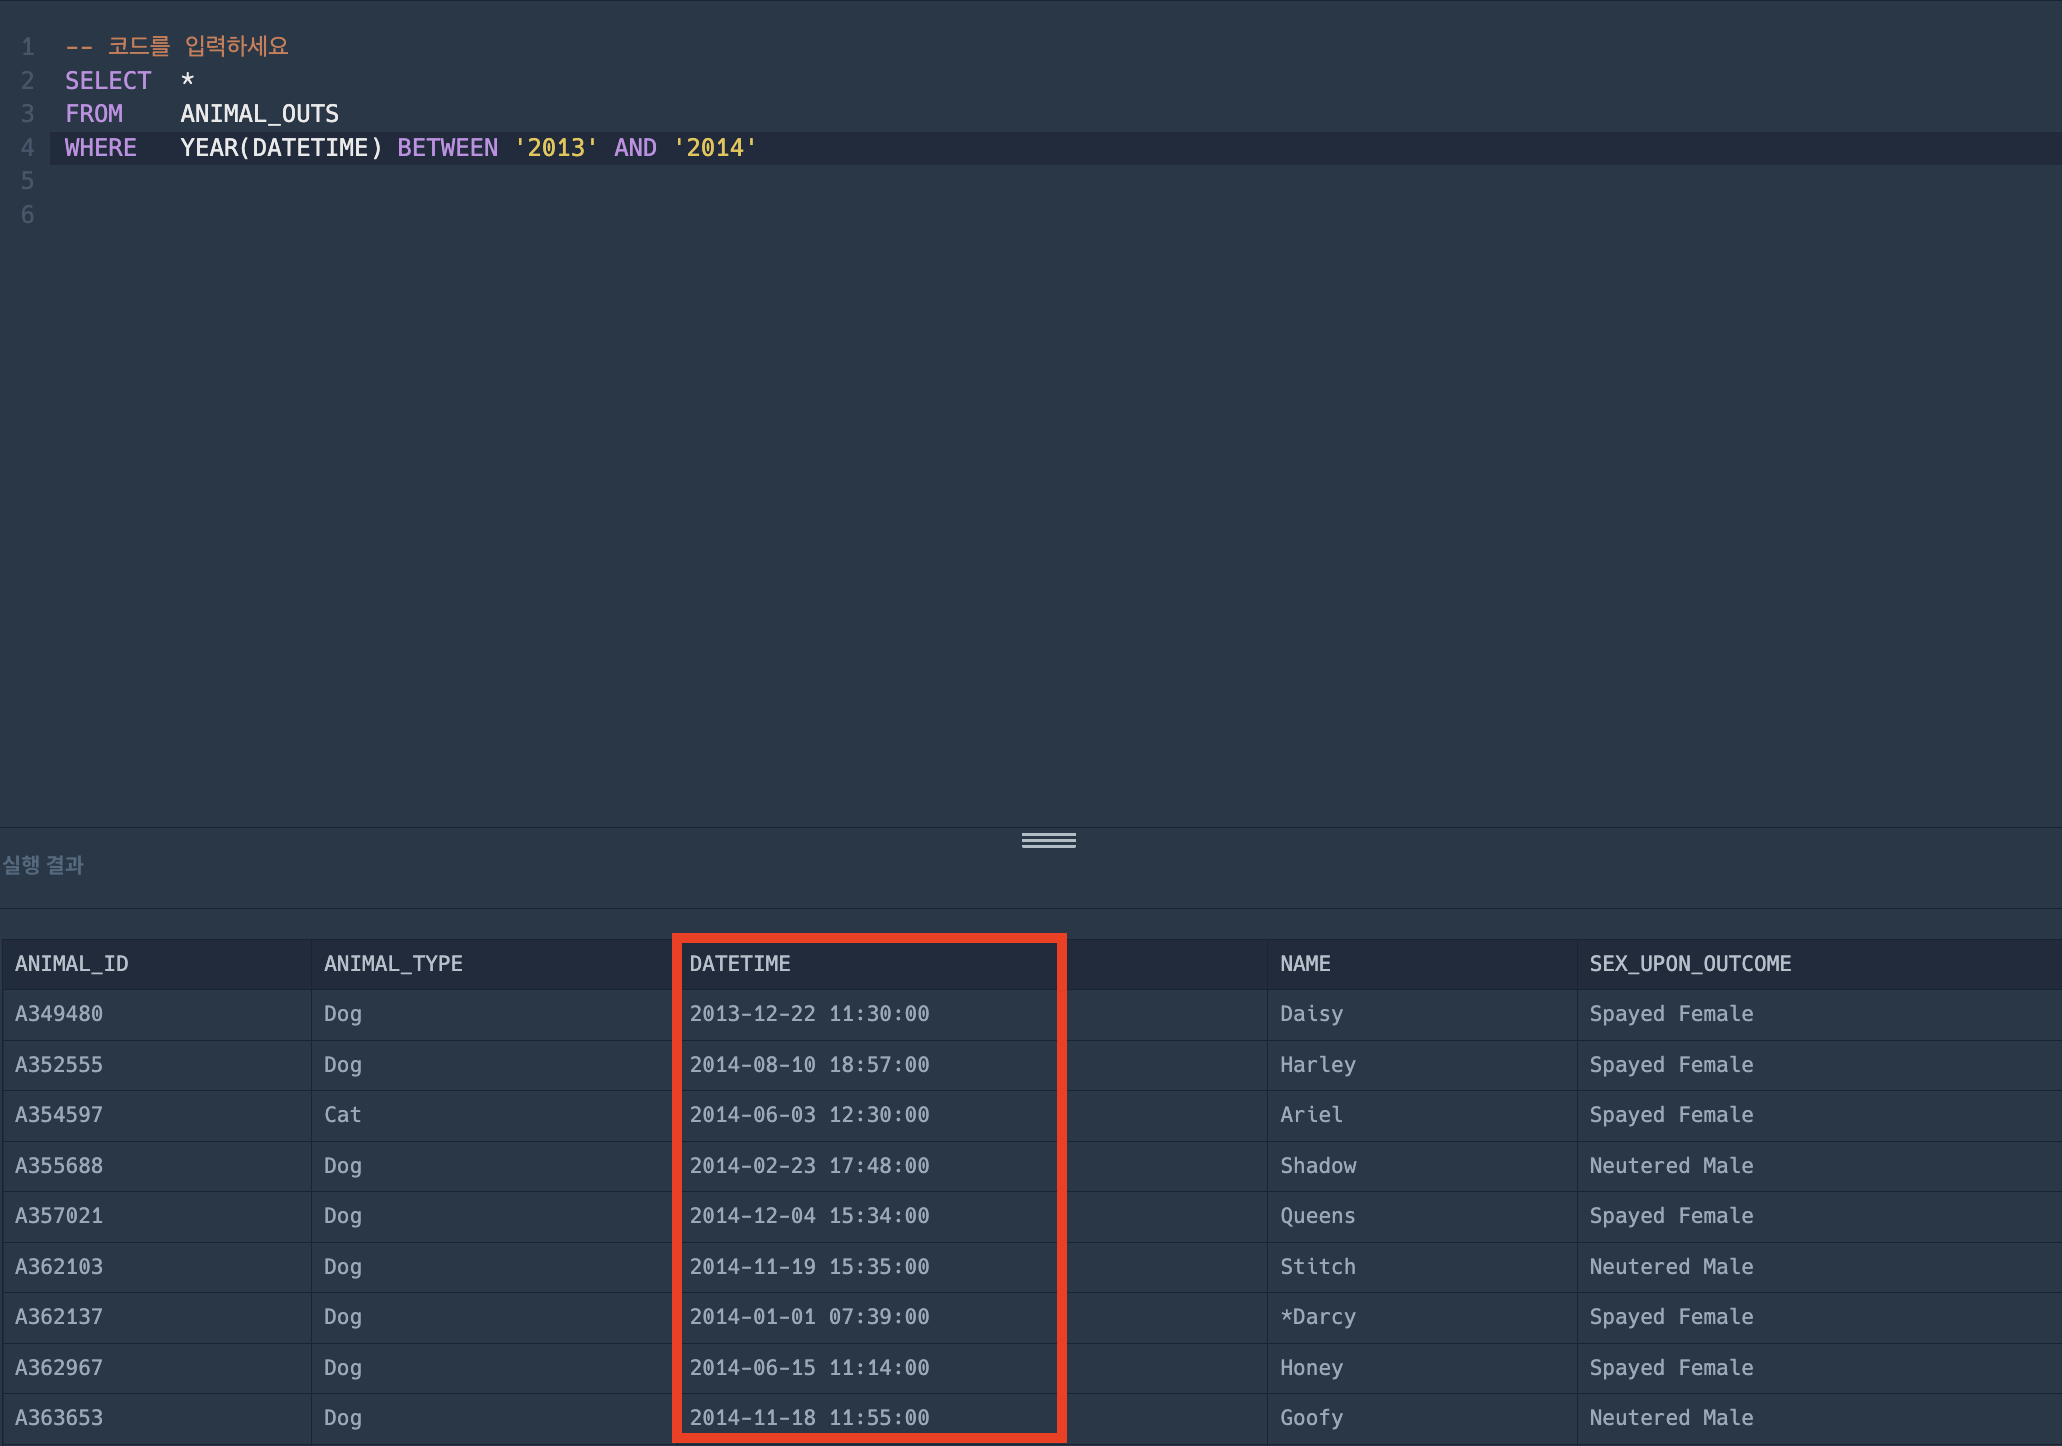Click the 2014-08-10 18:57:00 datetime cell
2062x1446 pixels.
point(809,1065)
